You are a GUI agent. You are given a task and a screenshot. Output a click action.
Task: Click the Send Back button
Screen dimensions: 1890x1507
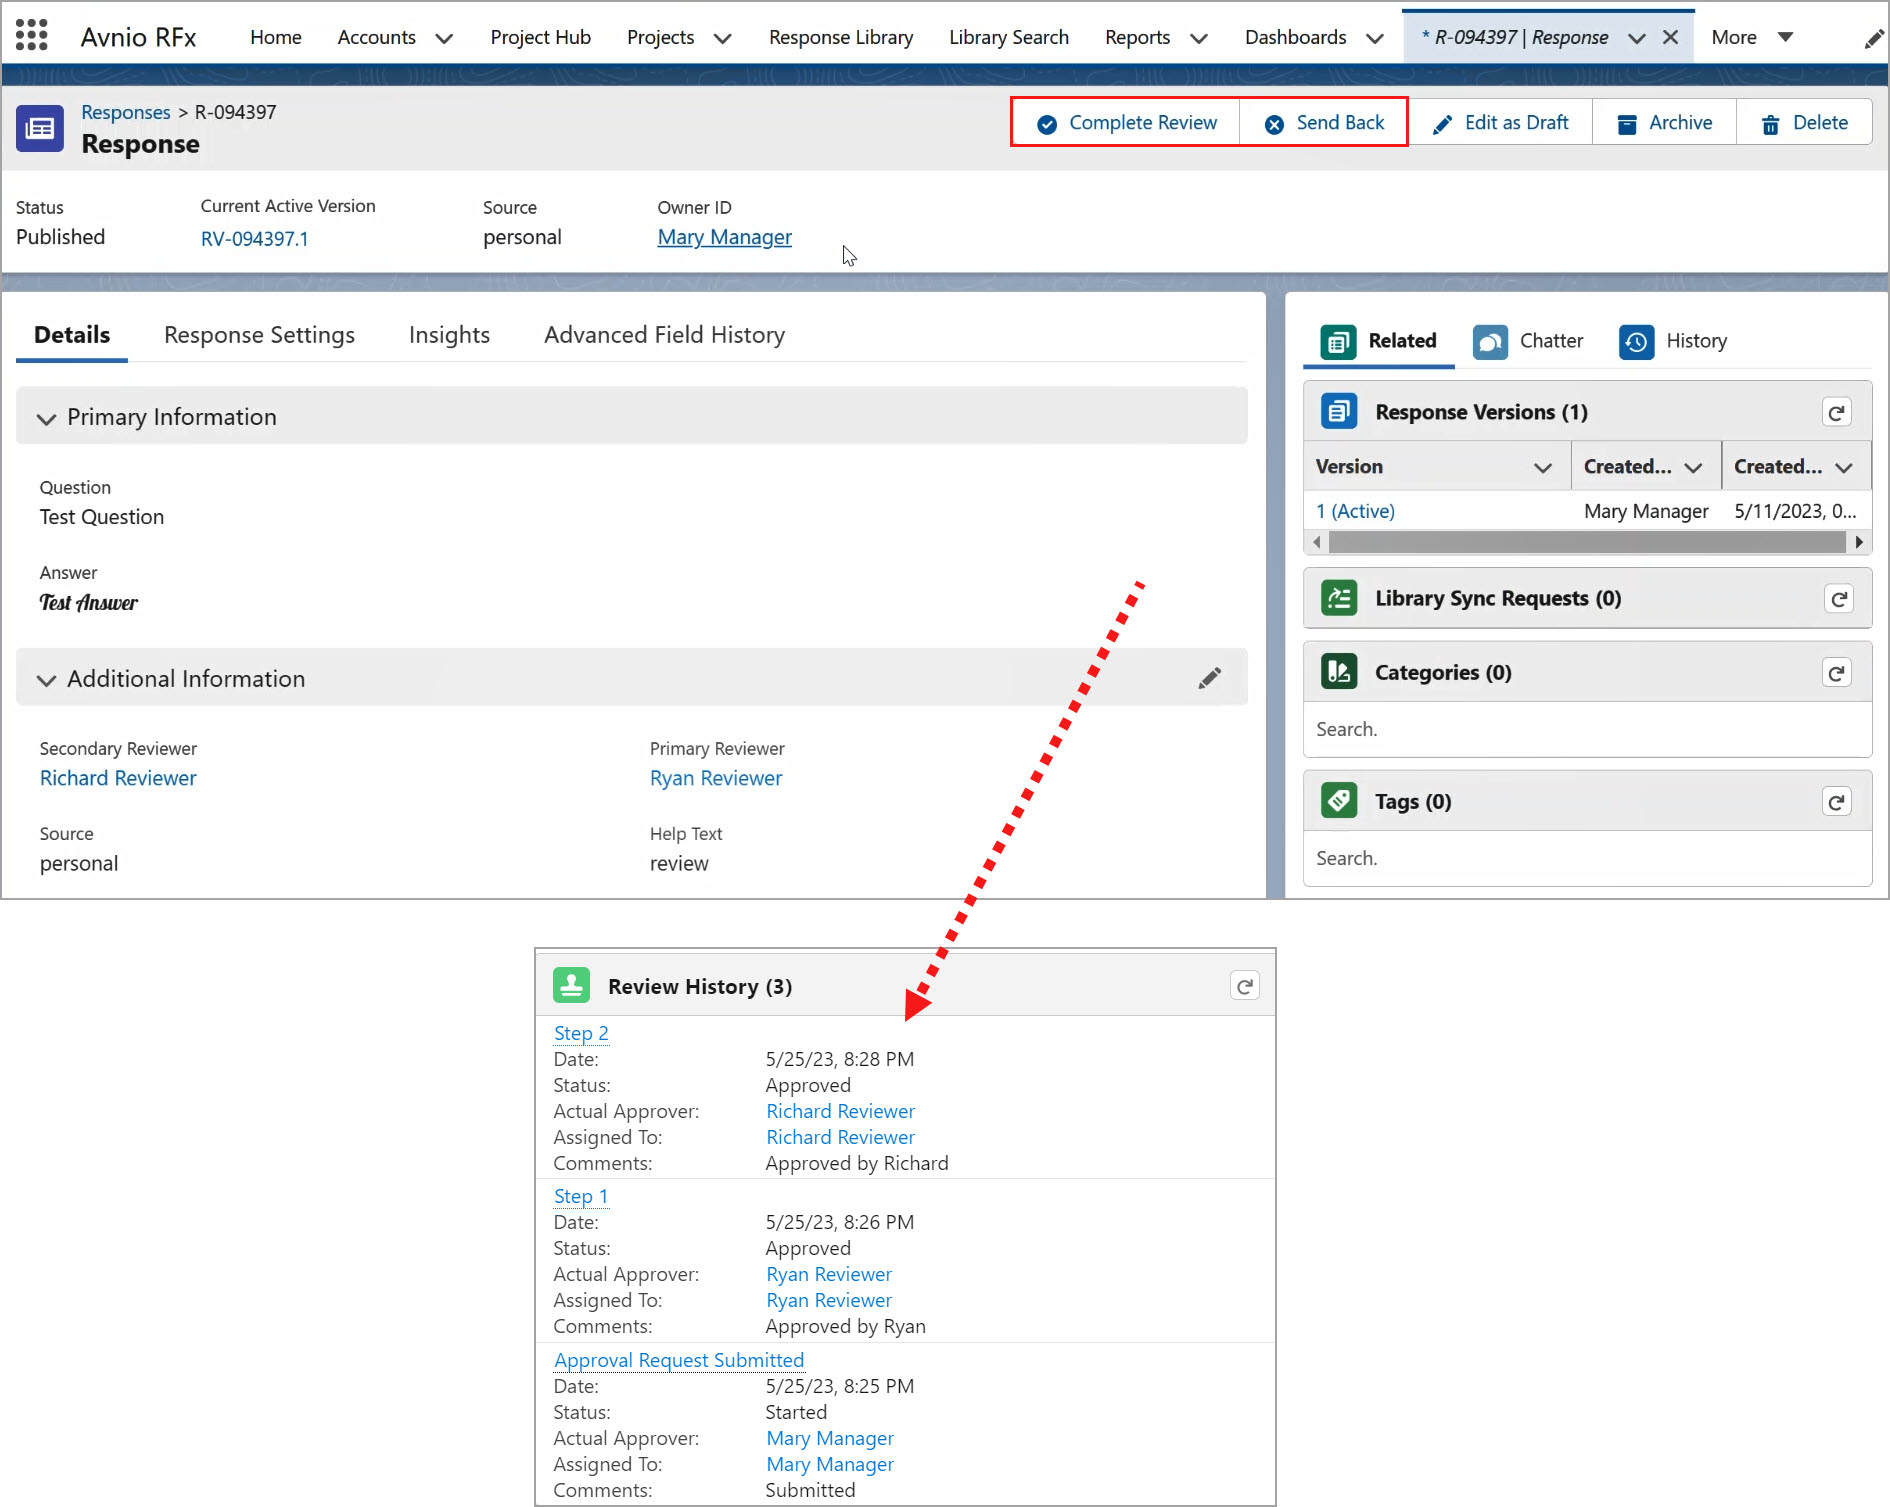click(1324, 123)
